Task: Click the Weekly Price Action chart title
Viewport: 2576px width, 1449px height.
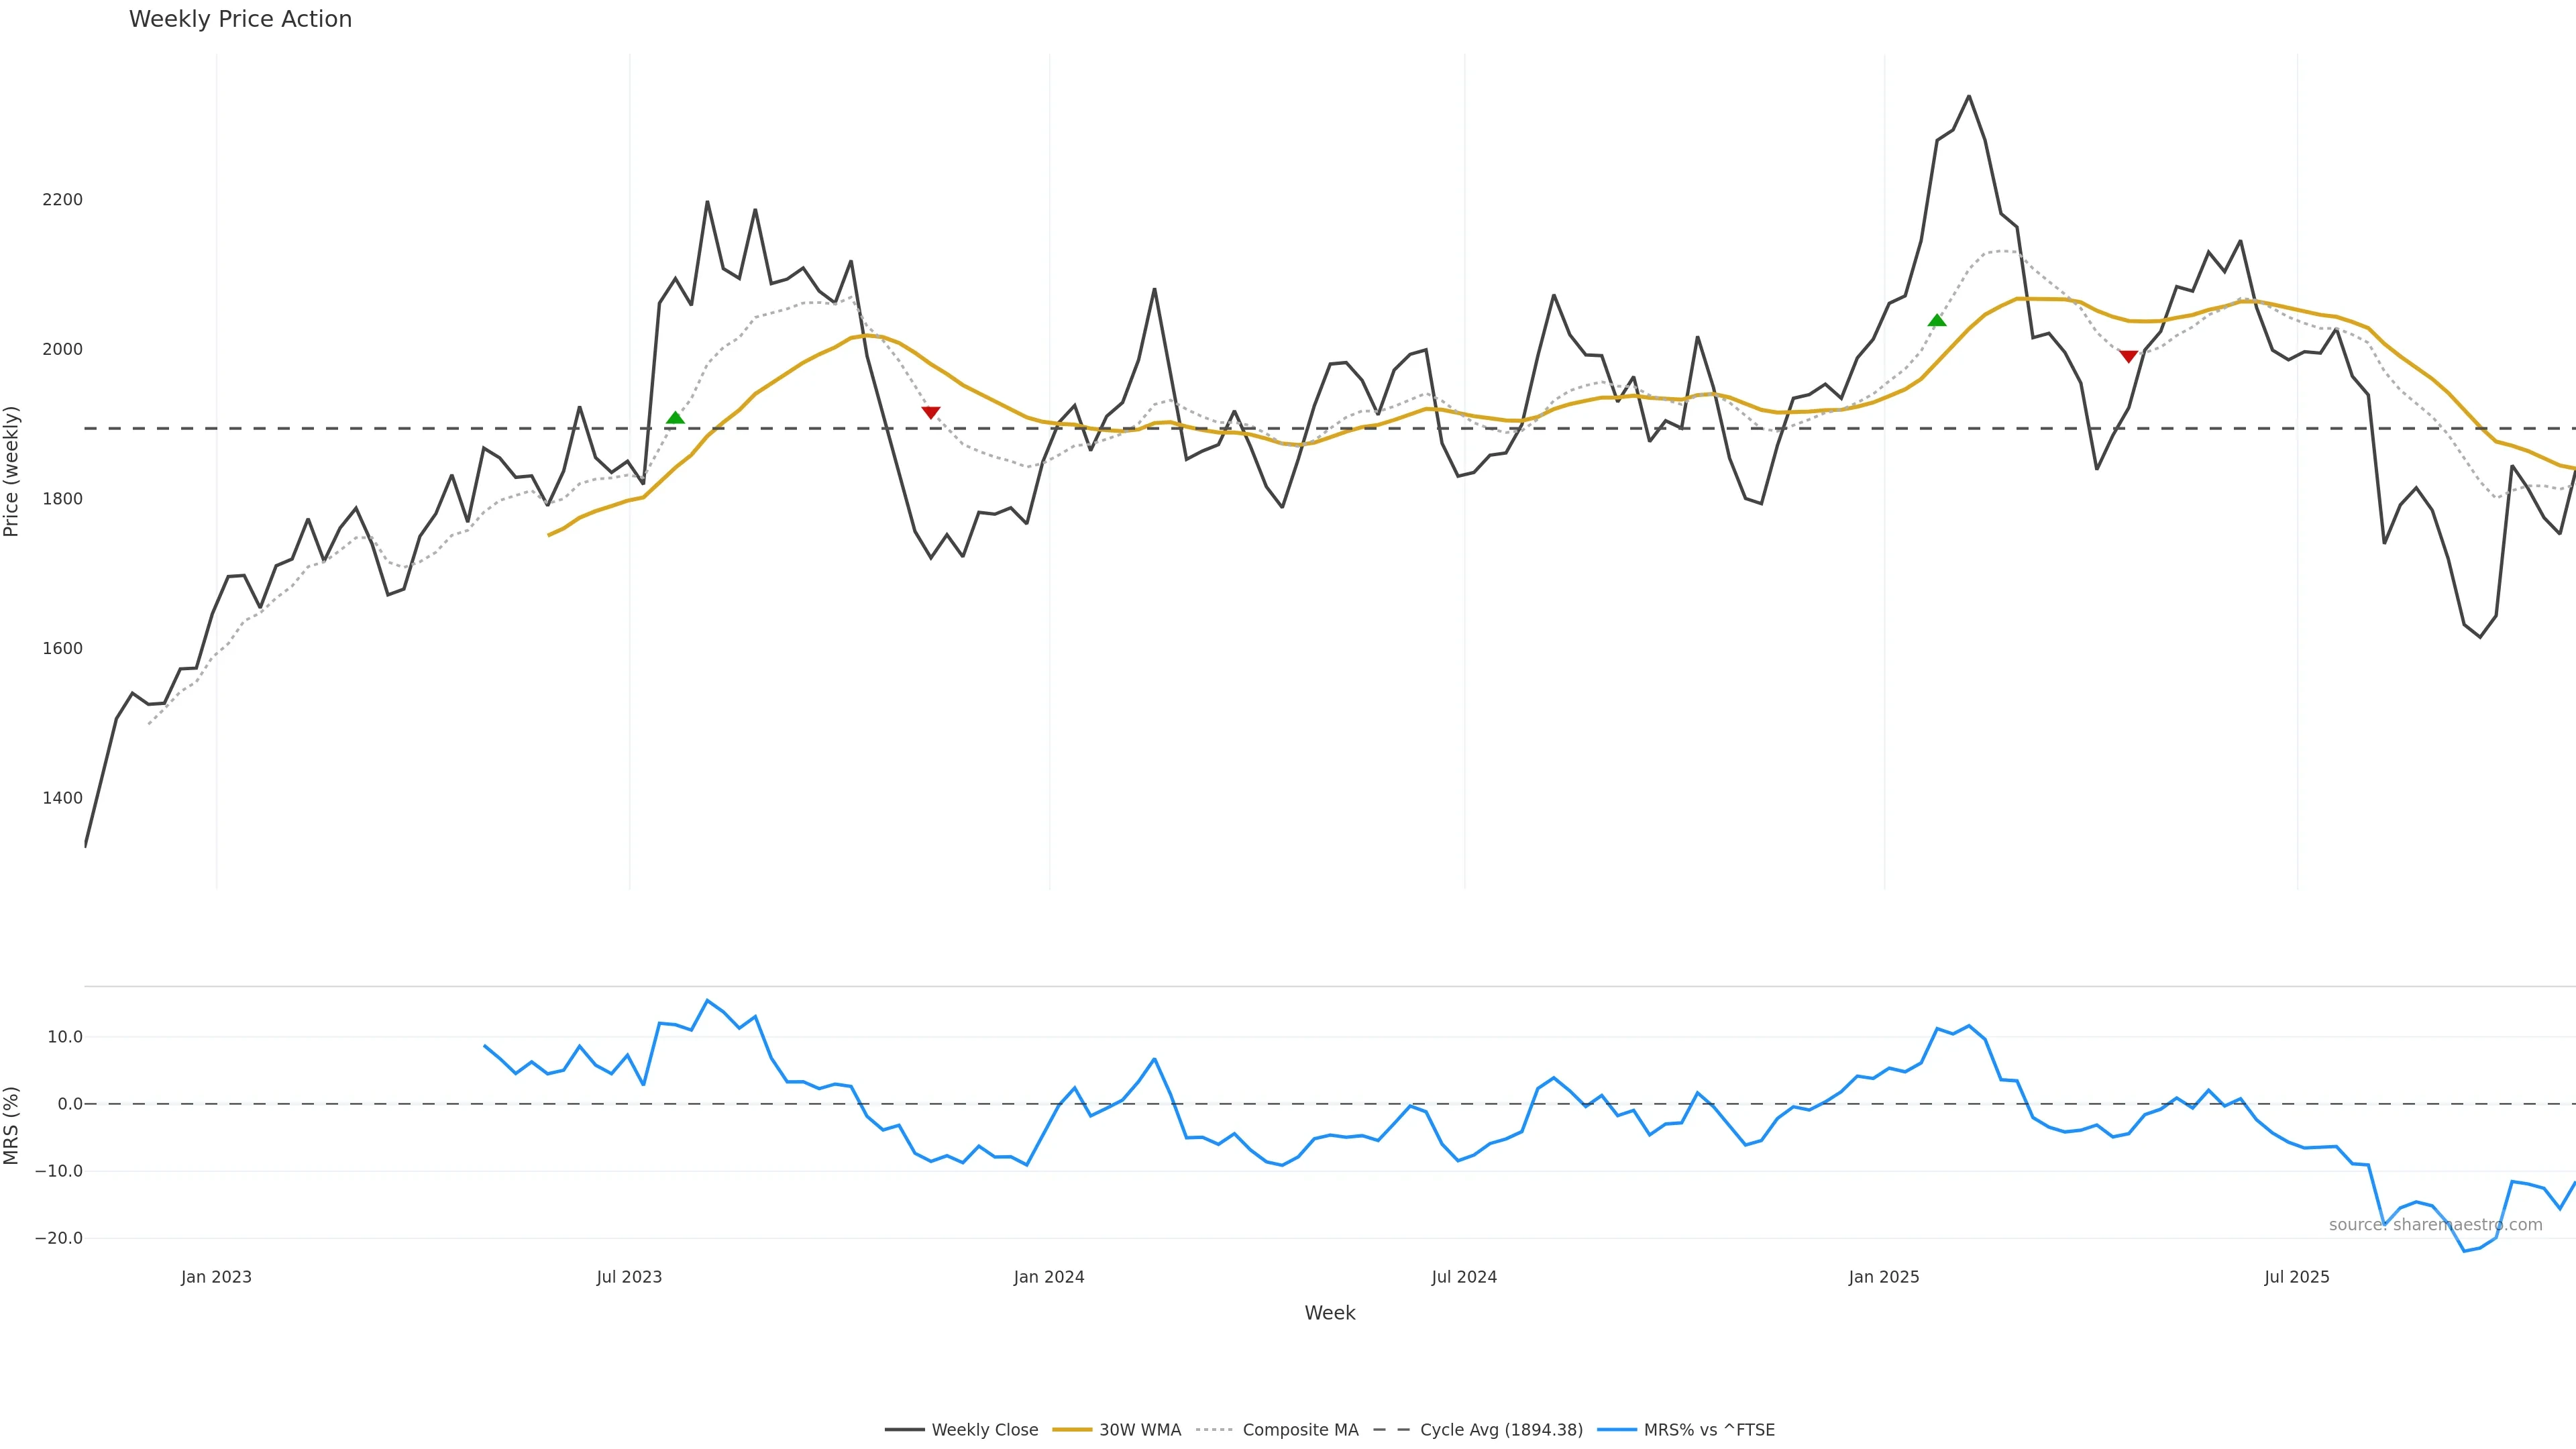Action: tap(240, 19)
